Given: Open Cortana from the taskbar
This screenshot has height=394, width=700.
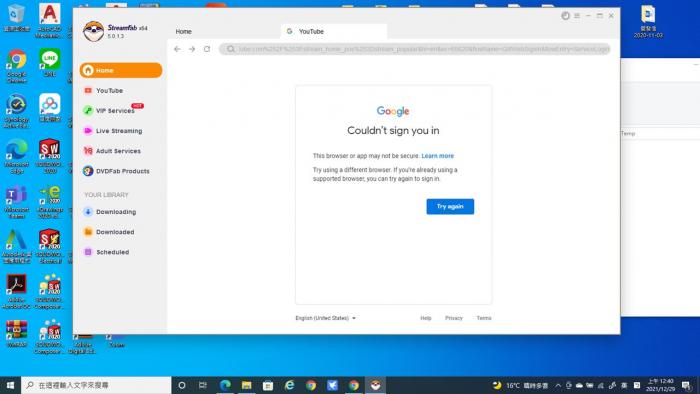Looking at the screenshot, I should click(182, 385).
